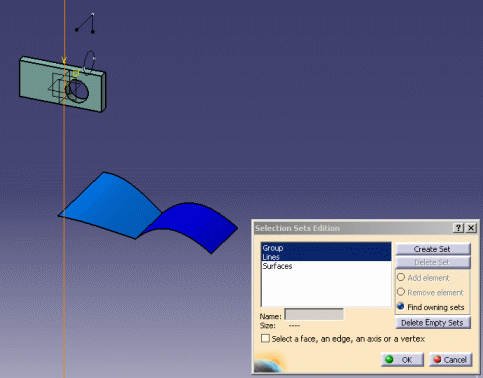
Task: Close the Selection Sets Edition dialog
Action: point(471,228)
